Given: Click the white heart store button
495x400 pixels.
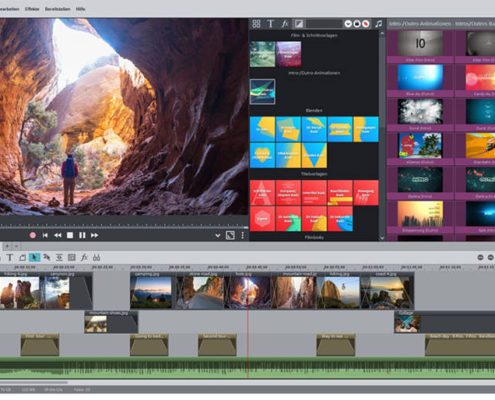Looking at the screenshot, I should (348, 24).
